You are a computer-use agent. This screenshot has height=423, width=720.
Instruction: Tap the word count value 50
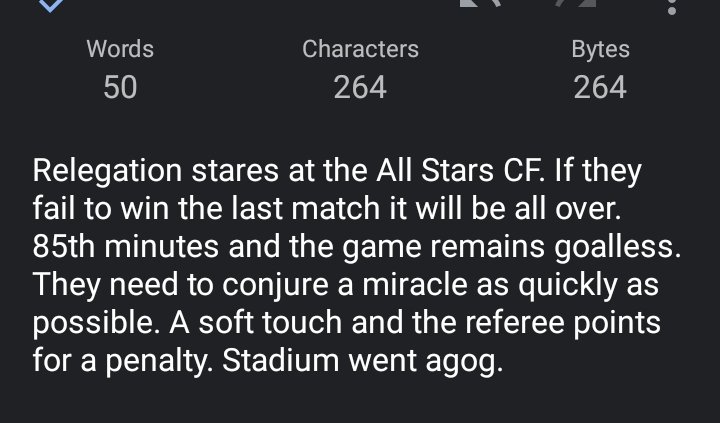[120, 87]
